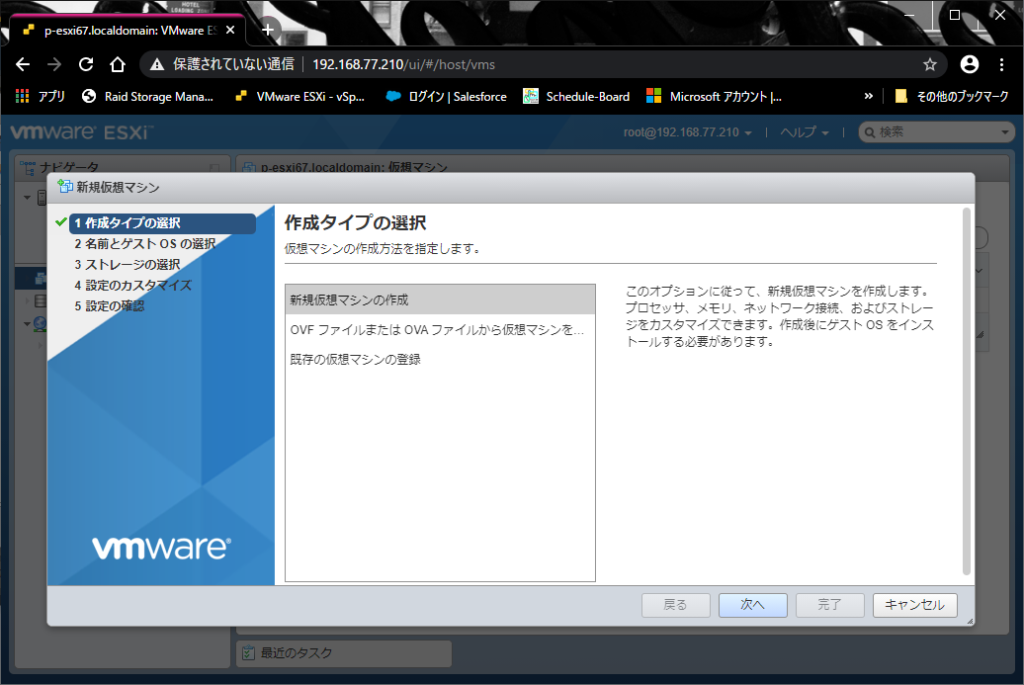
Task: Click the dialog resize grip corner
Action: pos(970,621)
